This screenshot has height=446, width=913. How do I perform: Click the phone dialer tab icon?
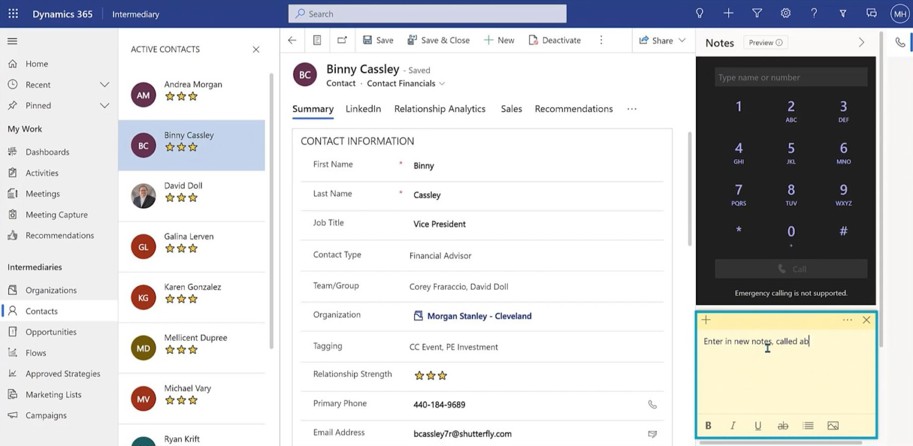[x=900, y=42]
